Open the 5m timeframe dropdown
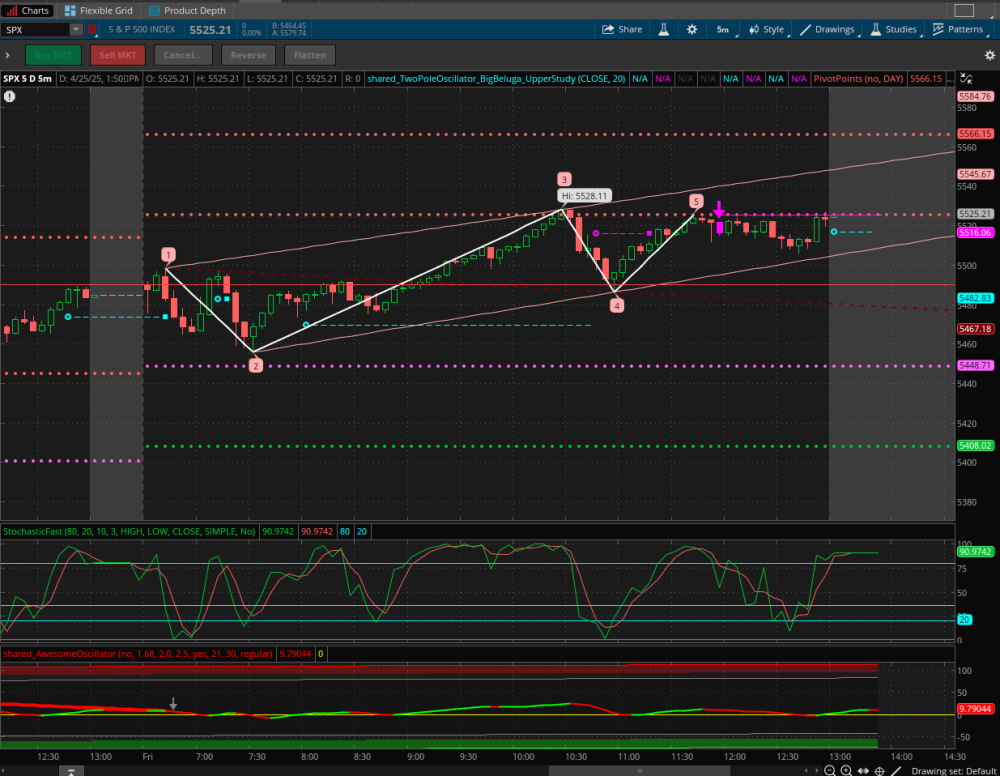 coord(722,29)
